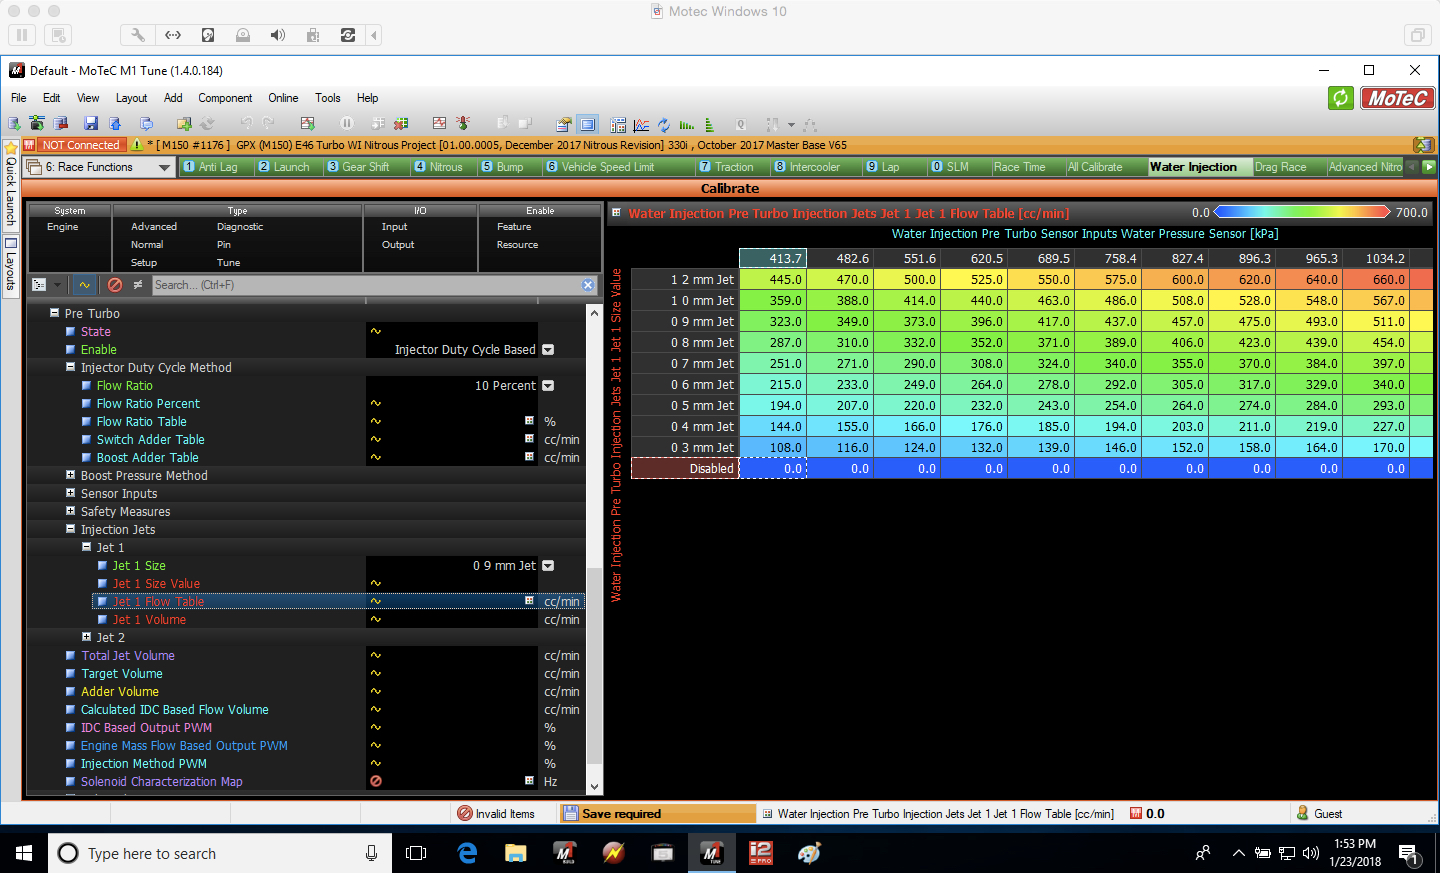Open the Component menu
1440x873 pixels.
tap(225, 98)
